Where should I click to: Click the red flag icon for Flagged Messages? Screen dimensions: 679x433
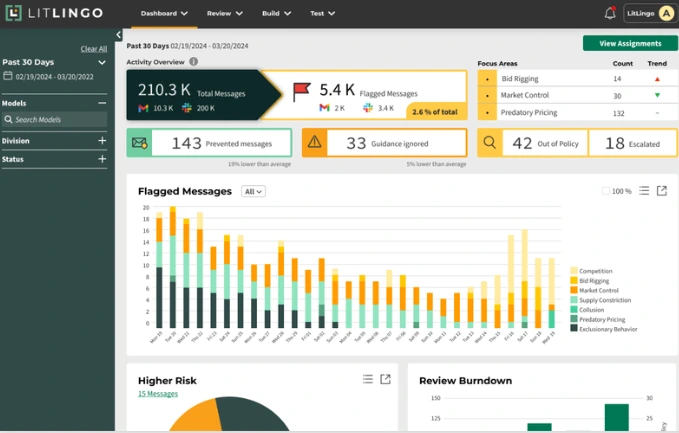(301, 92)
